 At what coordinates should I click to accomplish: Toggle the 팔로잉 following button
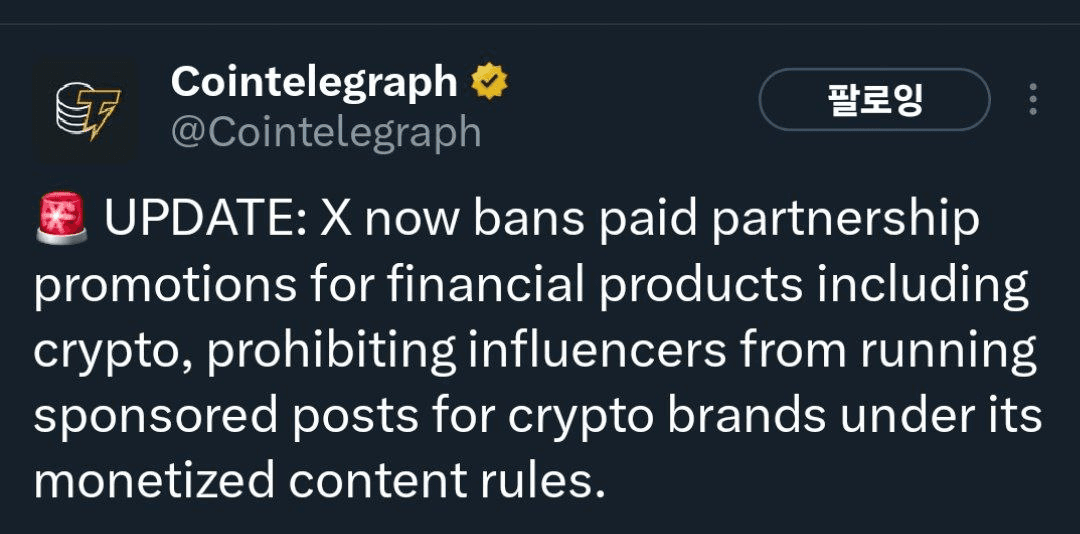tap(874, 99)
